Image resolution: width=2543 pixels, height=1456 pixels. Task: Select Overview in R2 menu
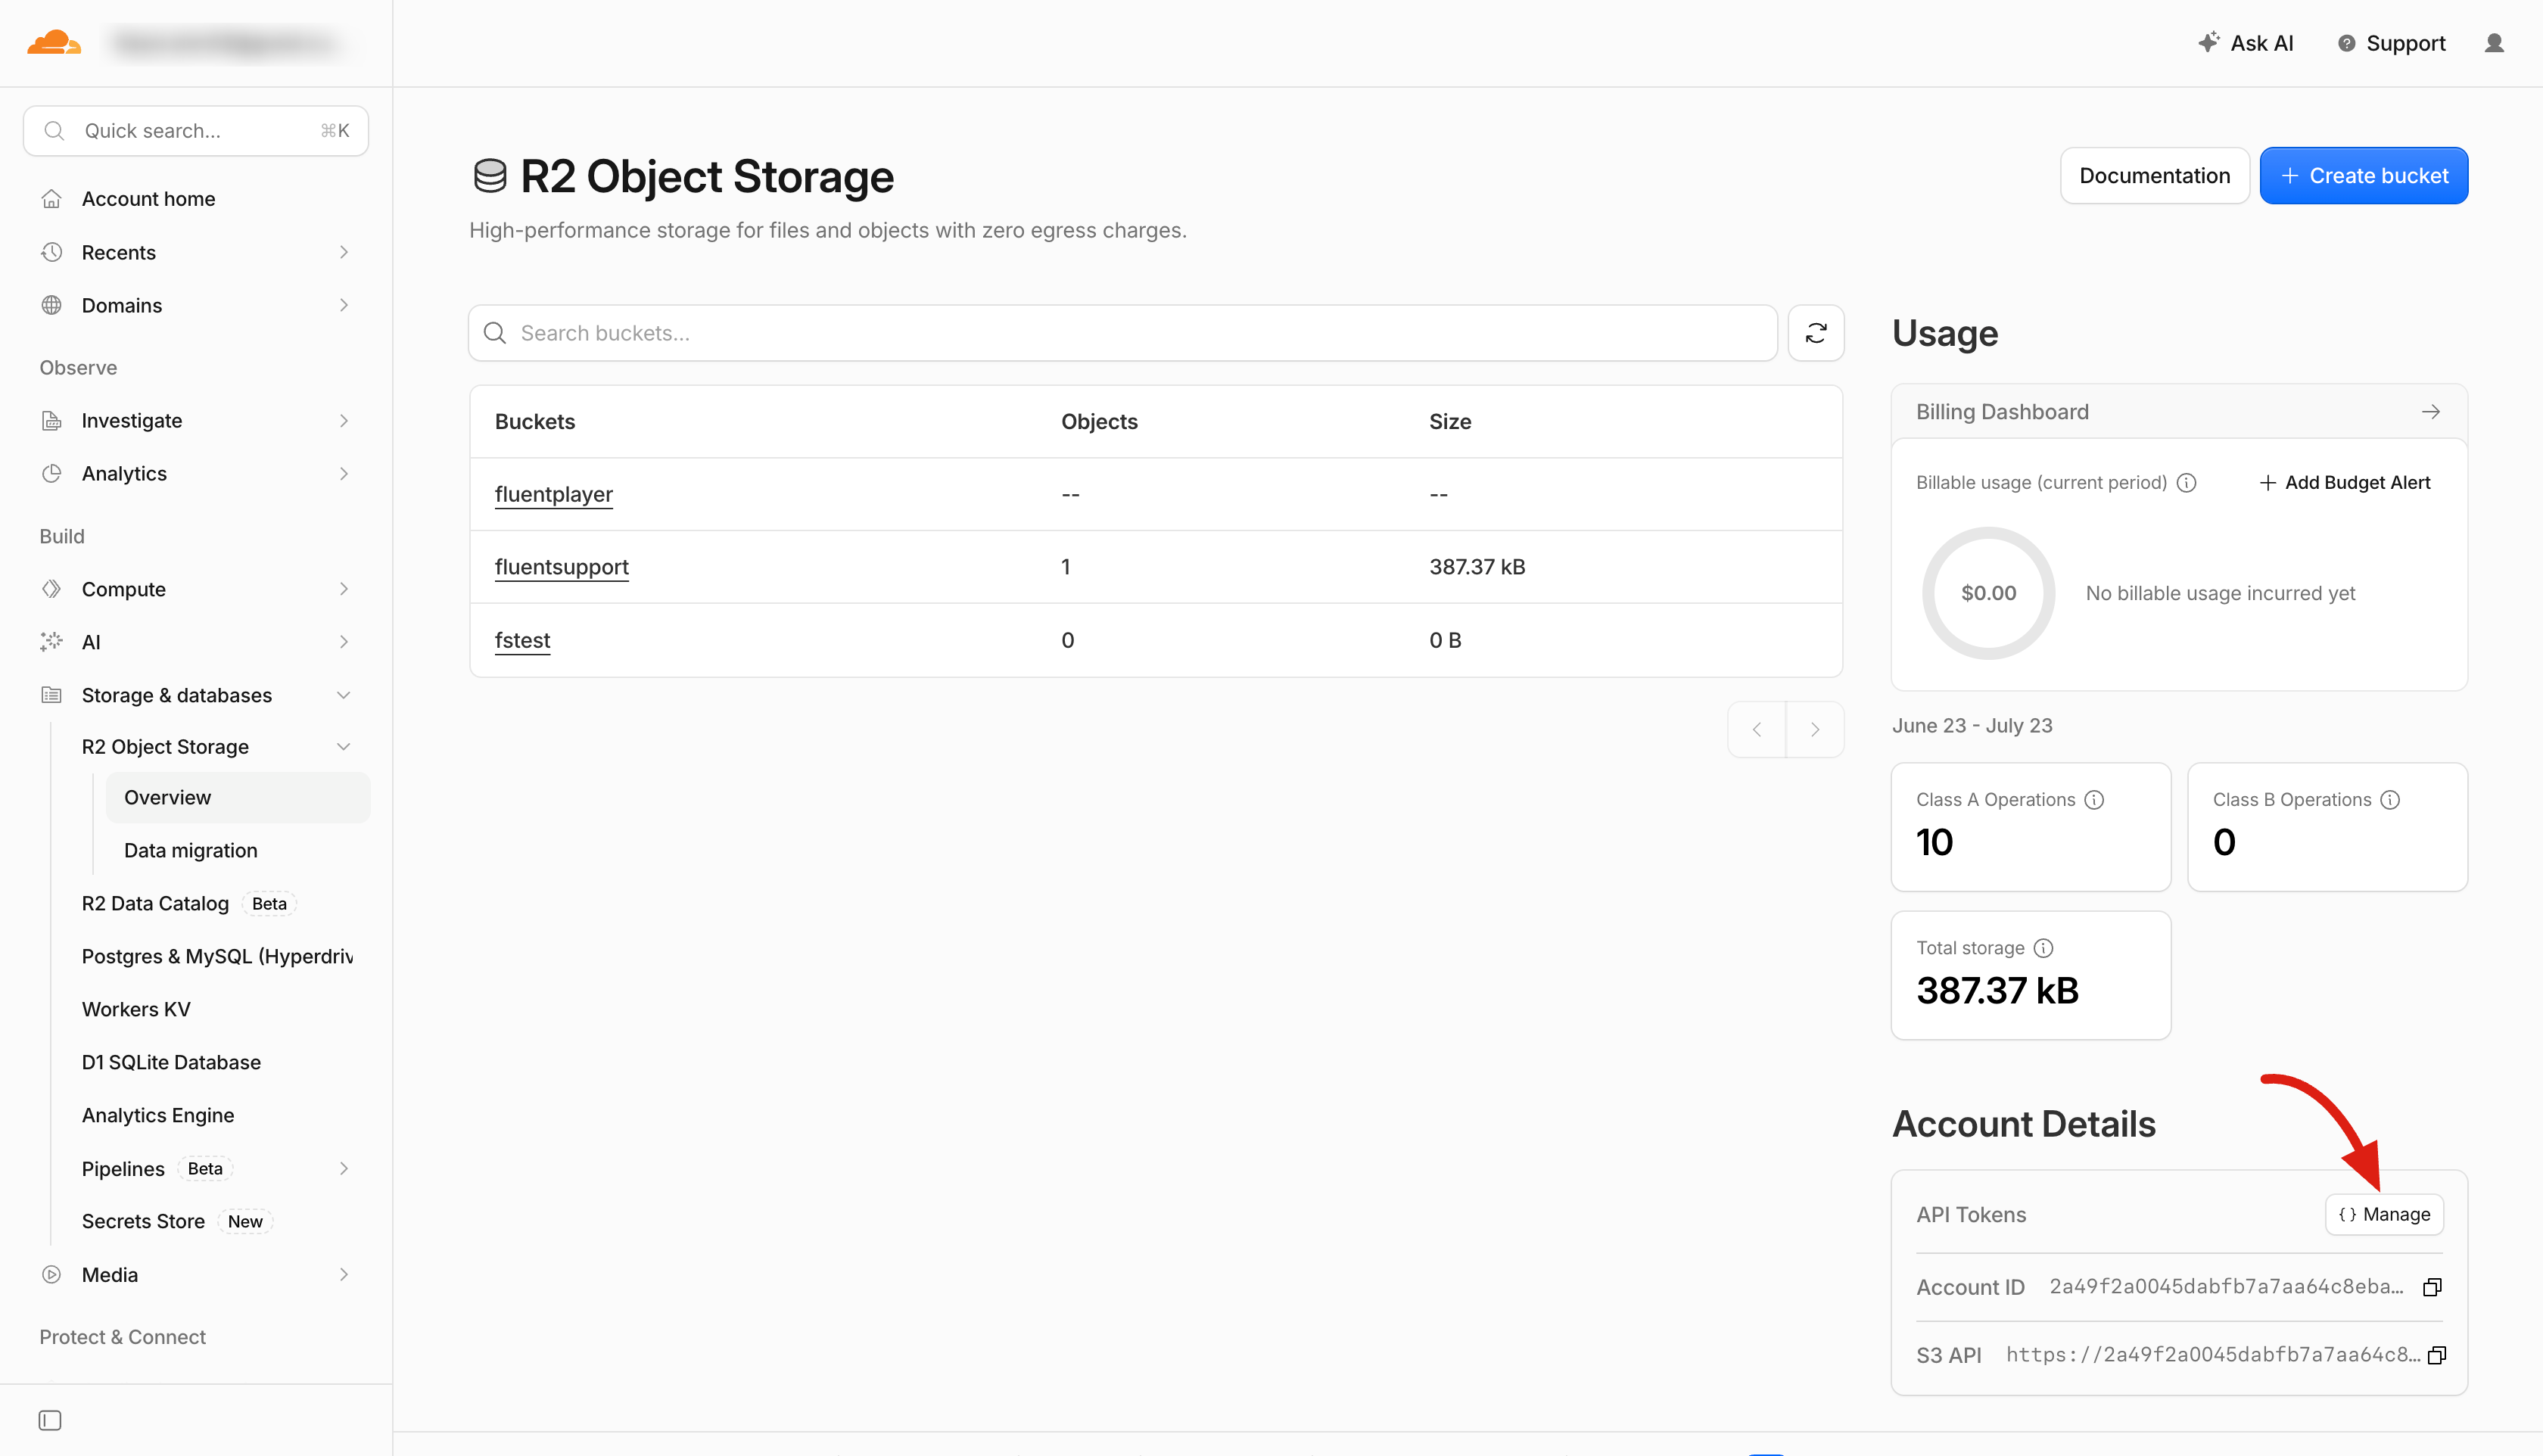pyautogui.click(x=238, y=798)
